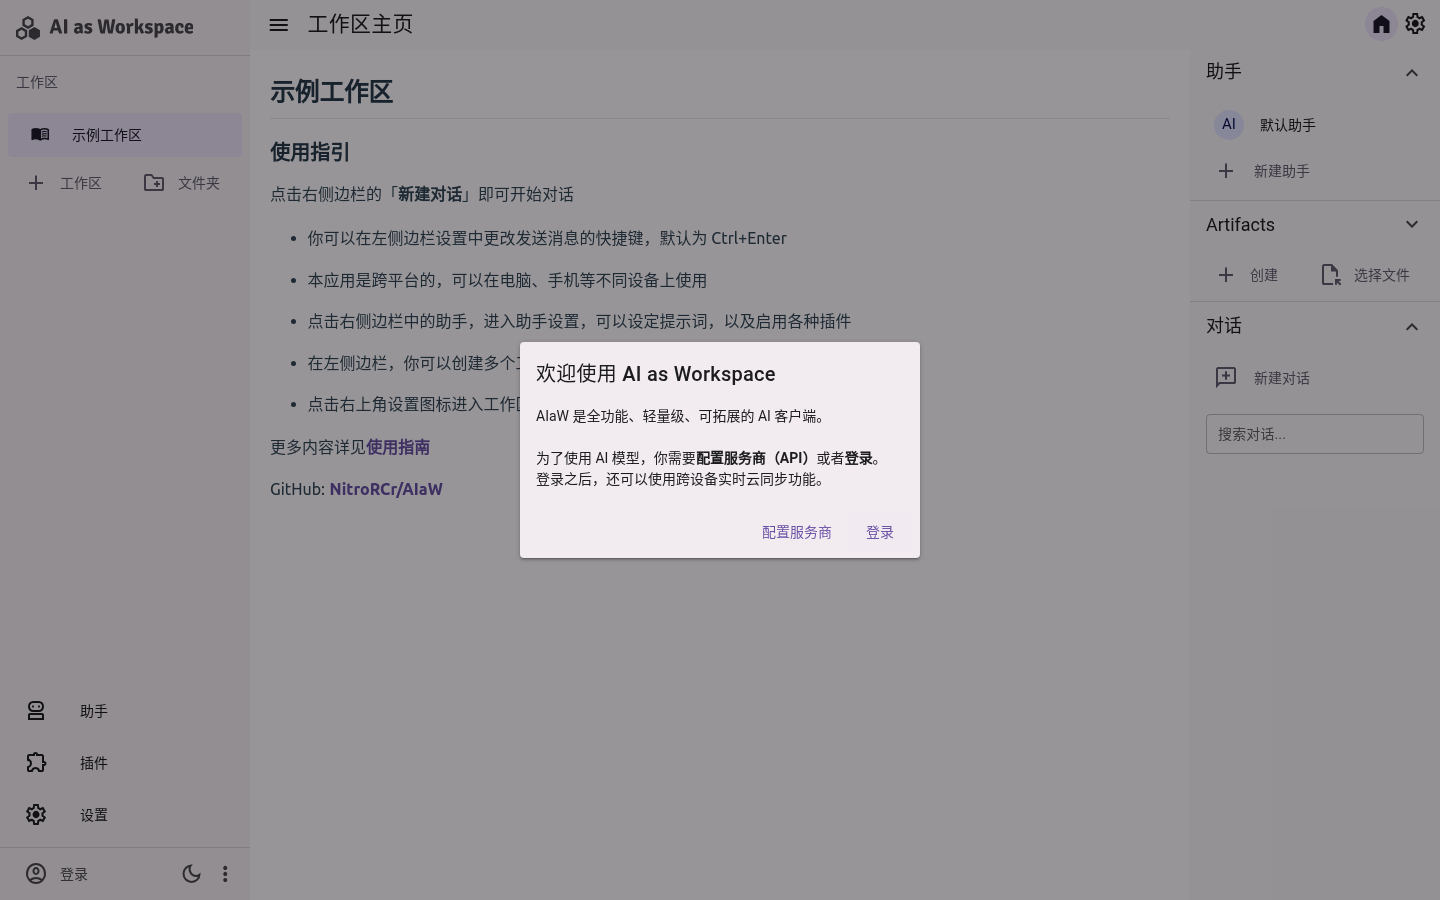Click the 新建助手 label

point(1282,171)
